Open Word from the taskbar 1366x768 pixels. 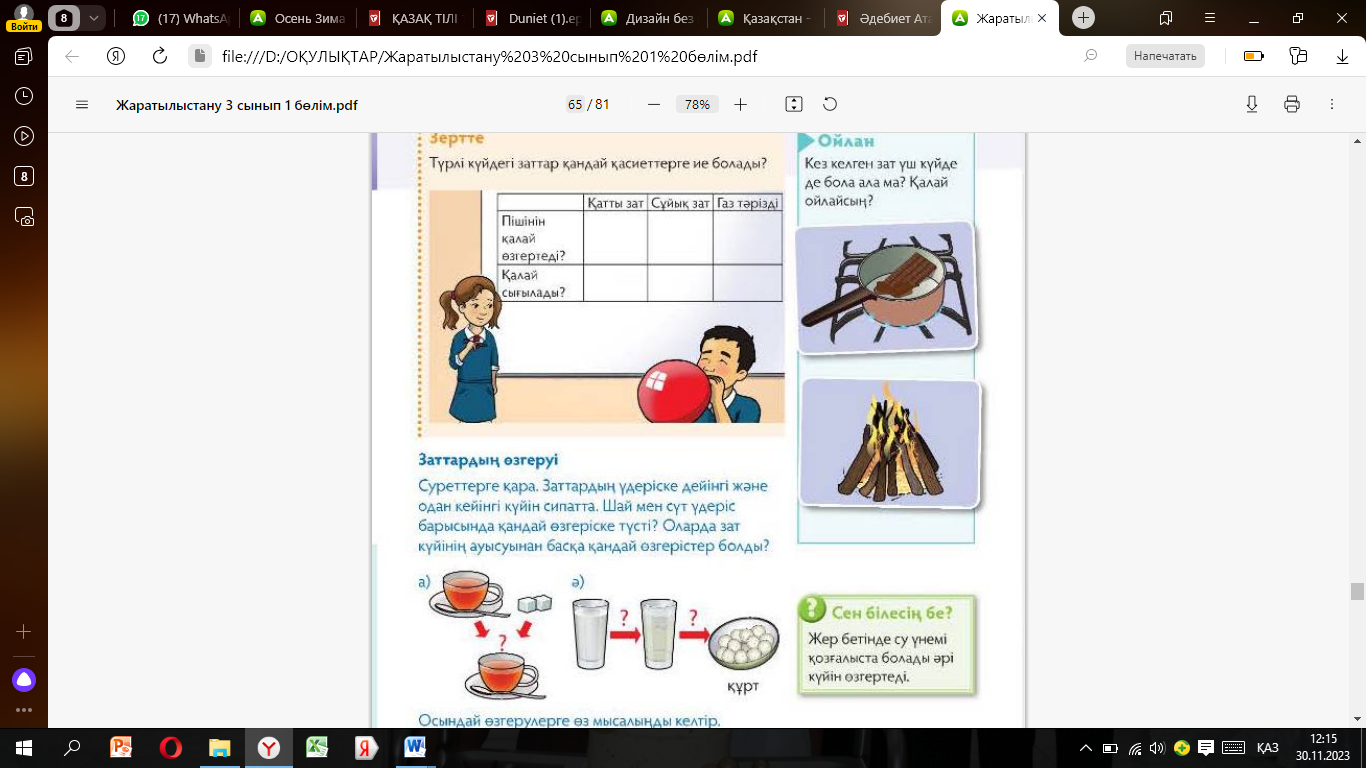tap(415, 747)
